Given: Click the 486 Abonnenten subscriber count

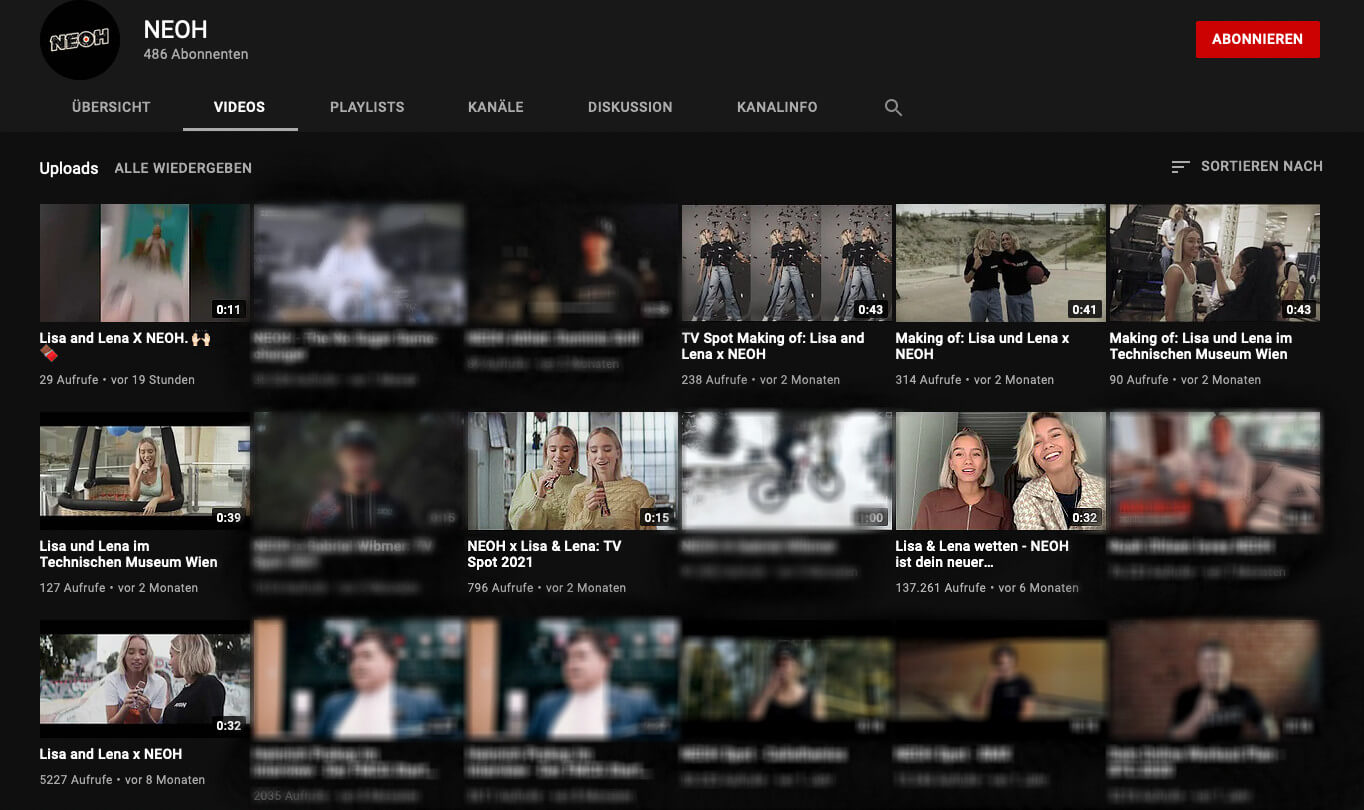Looking at the screenshot, I should [196, 54].
